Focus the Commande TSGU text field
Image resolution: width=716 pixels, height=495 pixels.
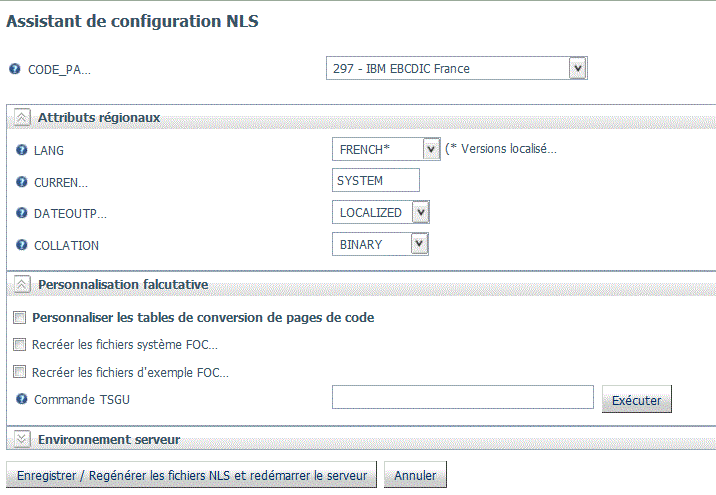[x=463, y=397]
